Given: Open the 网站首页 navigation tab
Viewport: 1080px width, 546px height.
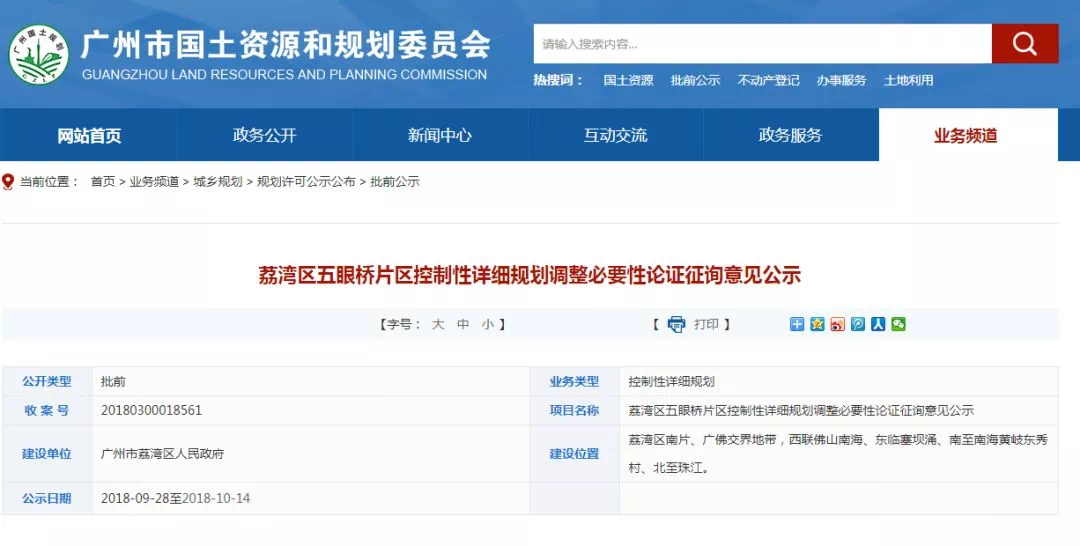Looking at the screenshot, I should tap(89, 135).
